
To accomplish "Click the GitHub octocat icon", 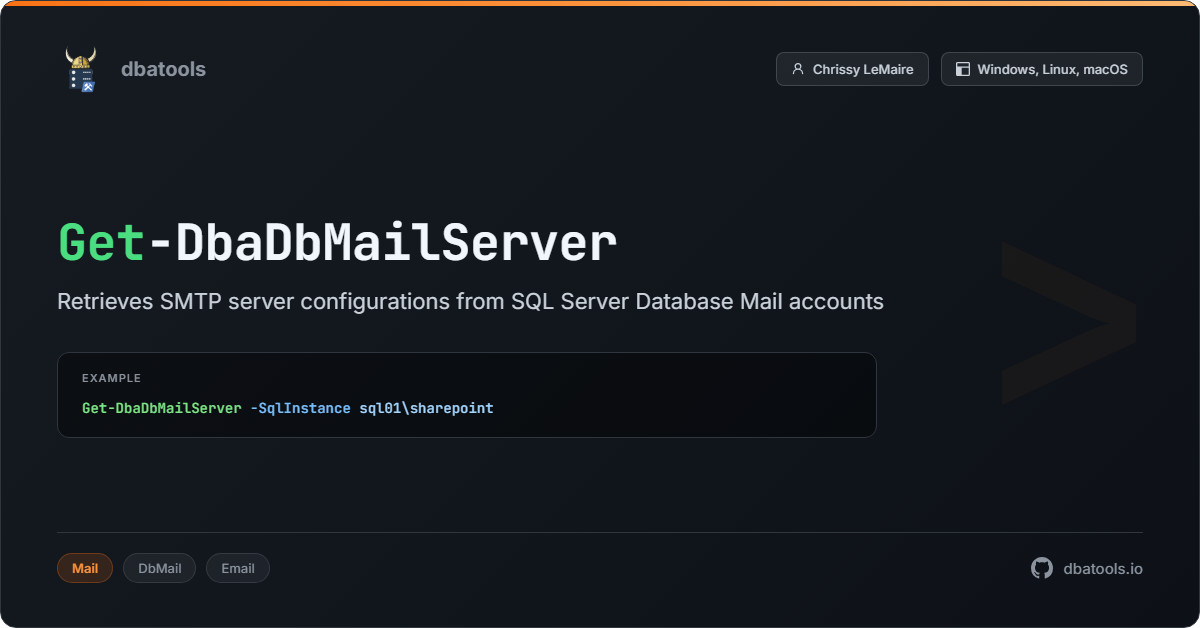I will pos(1042,568).
